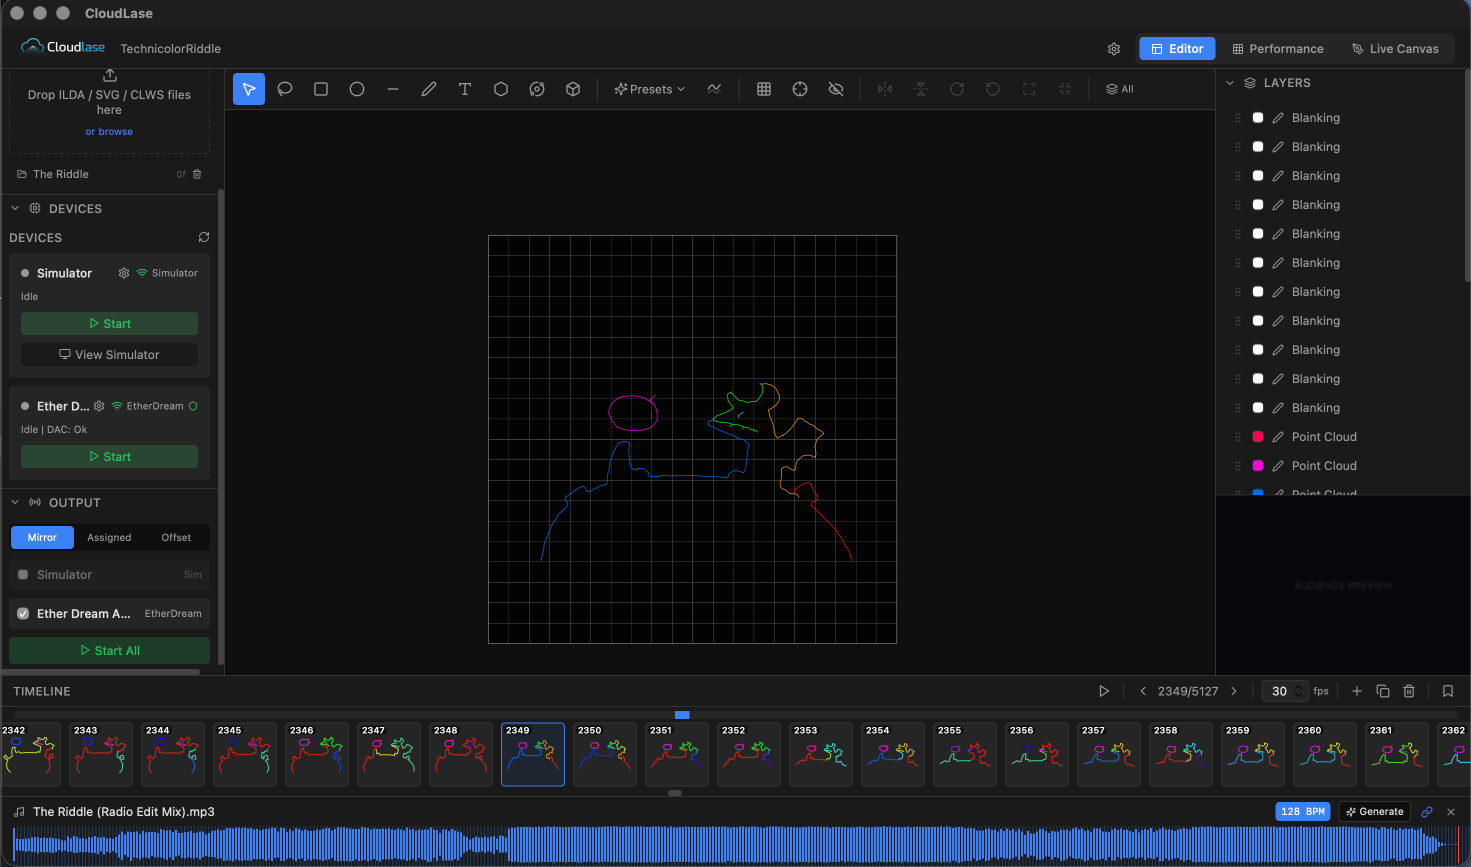
Task: Switch to the Performance tab
Action: coord(1278,49)
